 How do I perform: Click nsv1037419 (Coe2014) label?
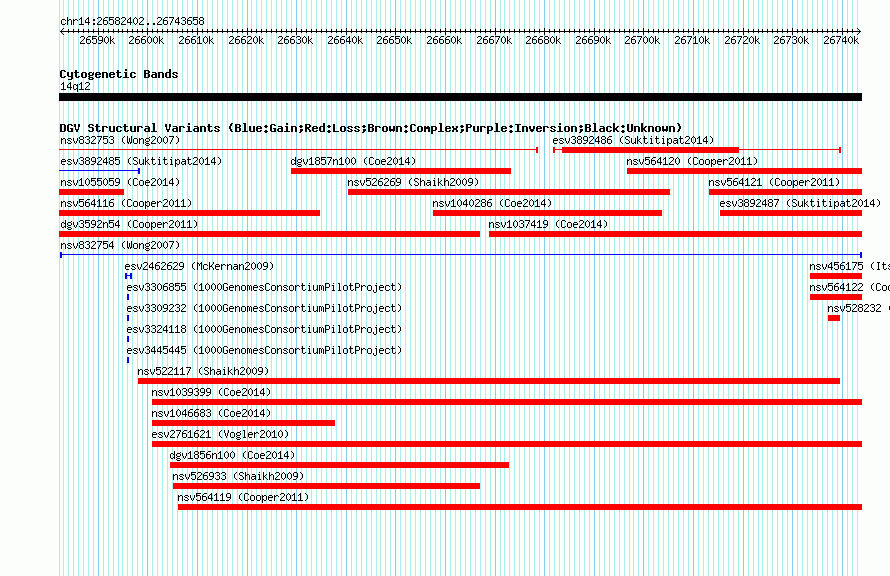click(x=548, y=224)
